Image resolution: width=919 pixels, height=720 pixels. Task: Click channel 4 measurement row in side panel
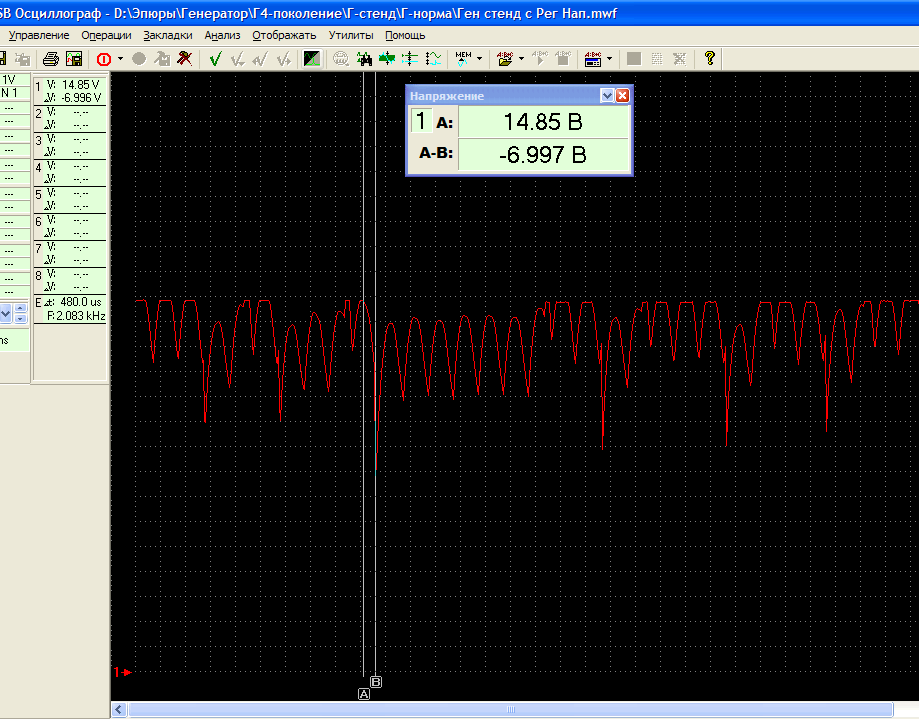(70, 173)
